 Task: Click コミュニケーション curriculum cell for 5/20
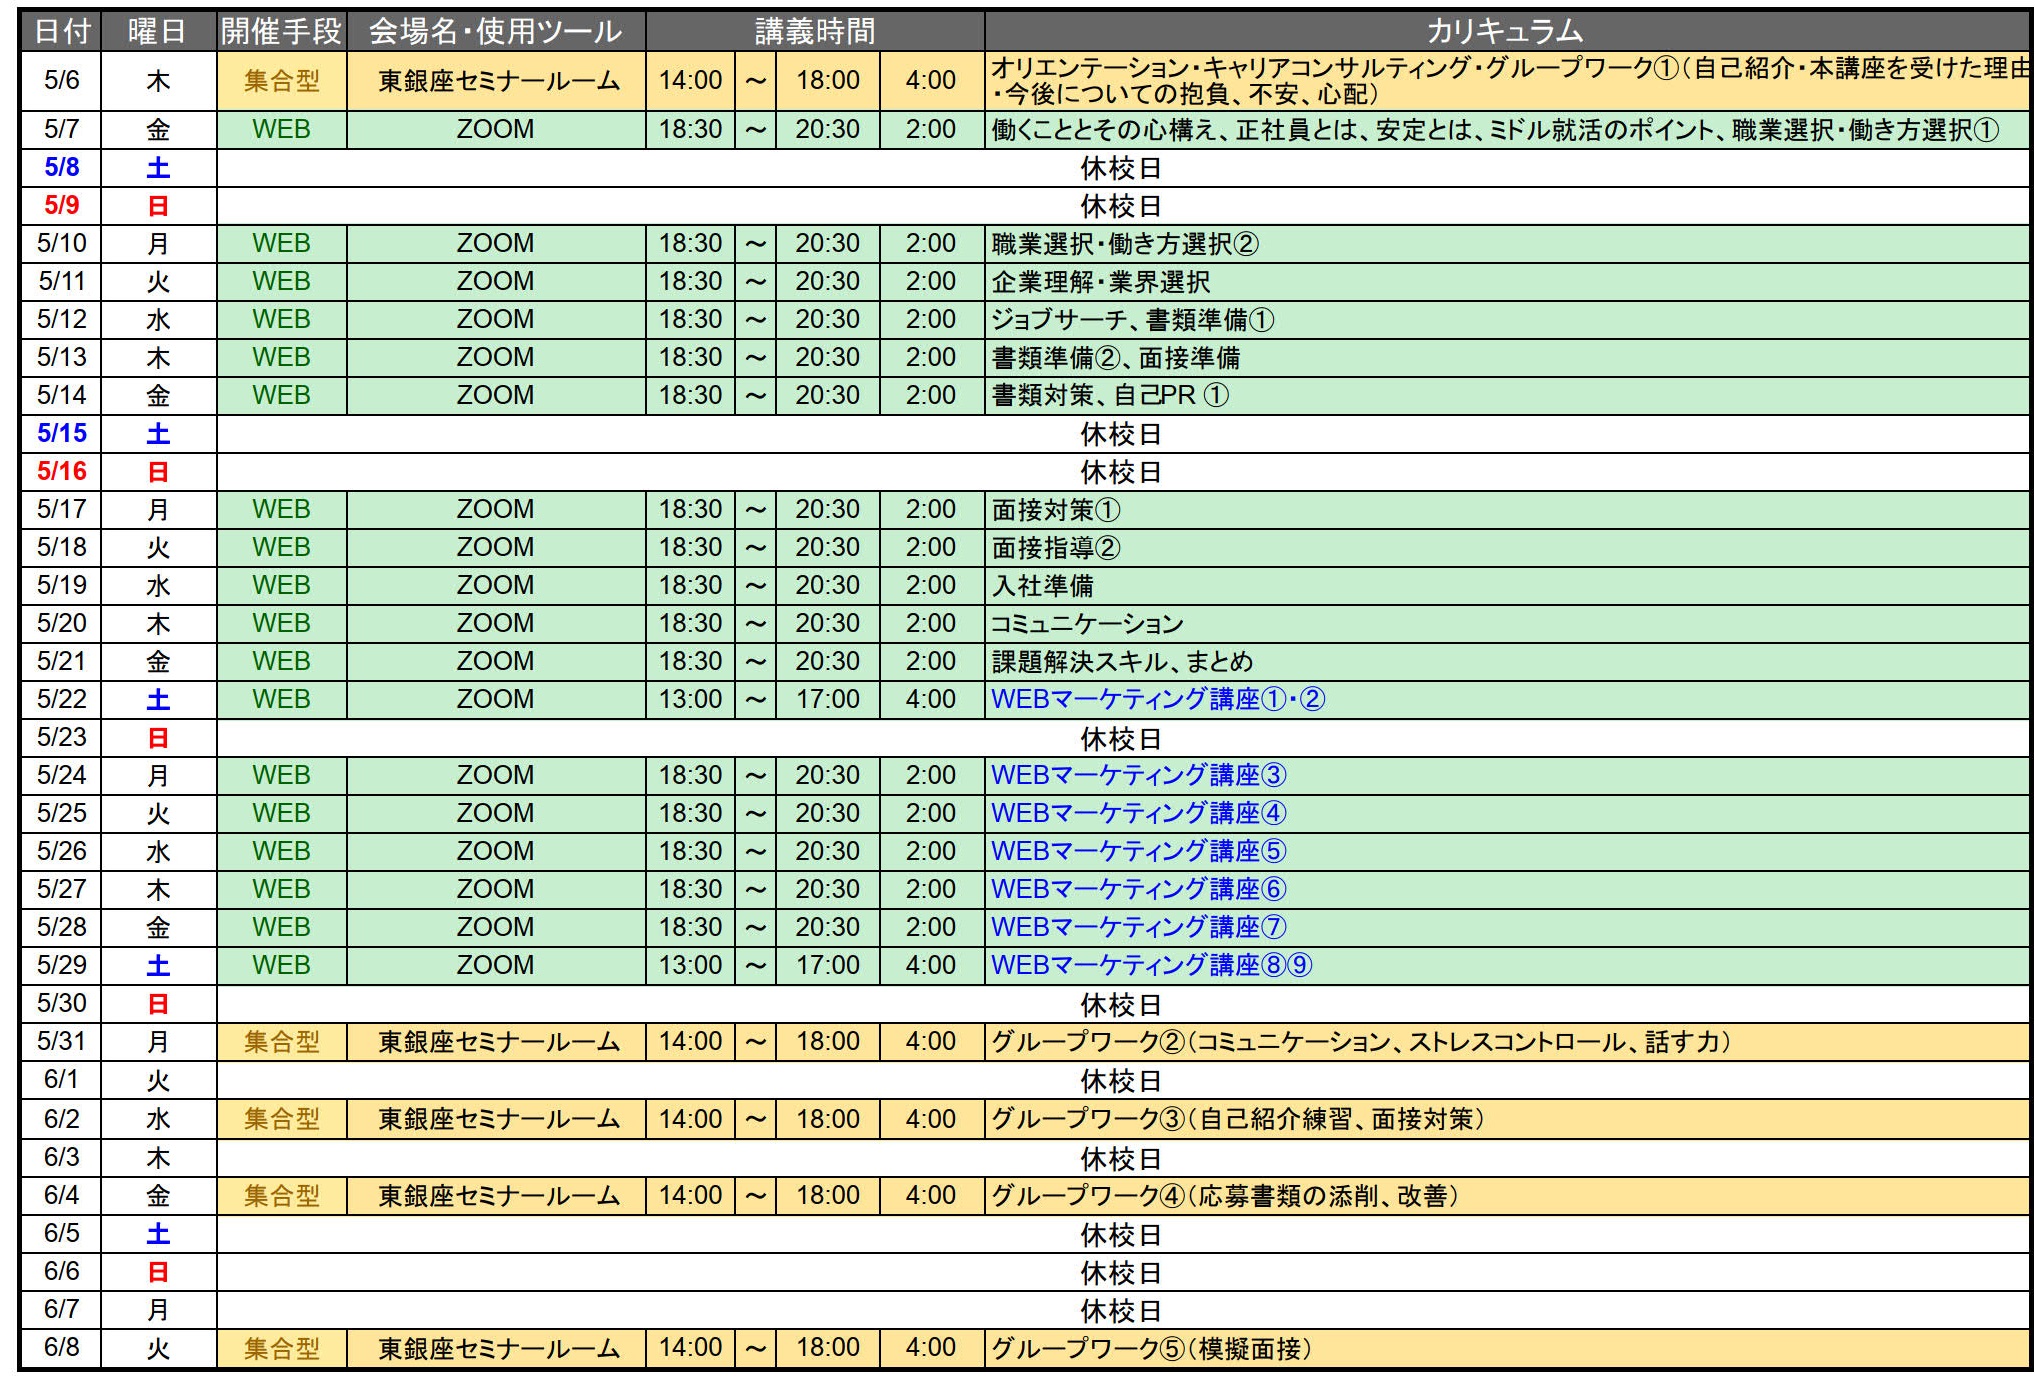click(1507, 624)
